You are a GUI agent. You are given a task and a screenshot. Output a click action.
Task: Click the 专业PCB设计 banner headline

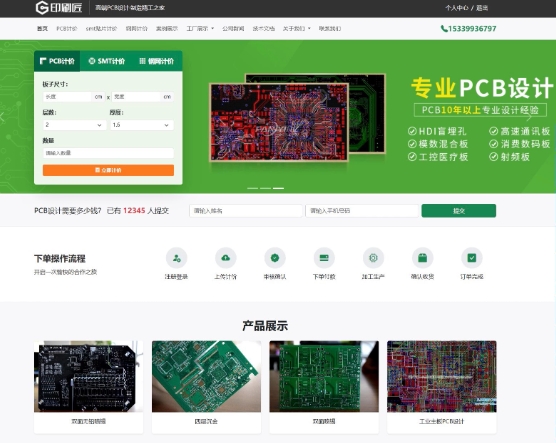482,88
